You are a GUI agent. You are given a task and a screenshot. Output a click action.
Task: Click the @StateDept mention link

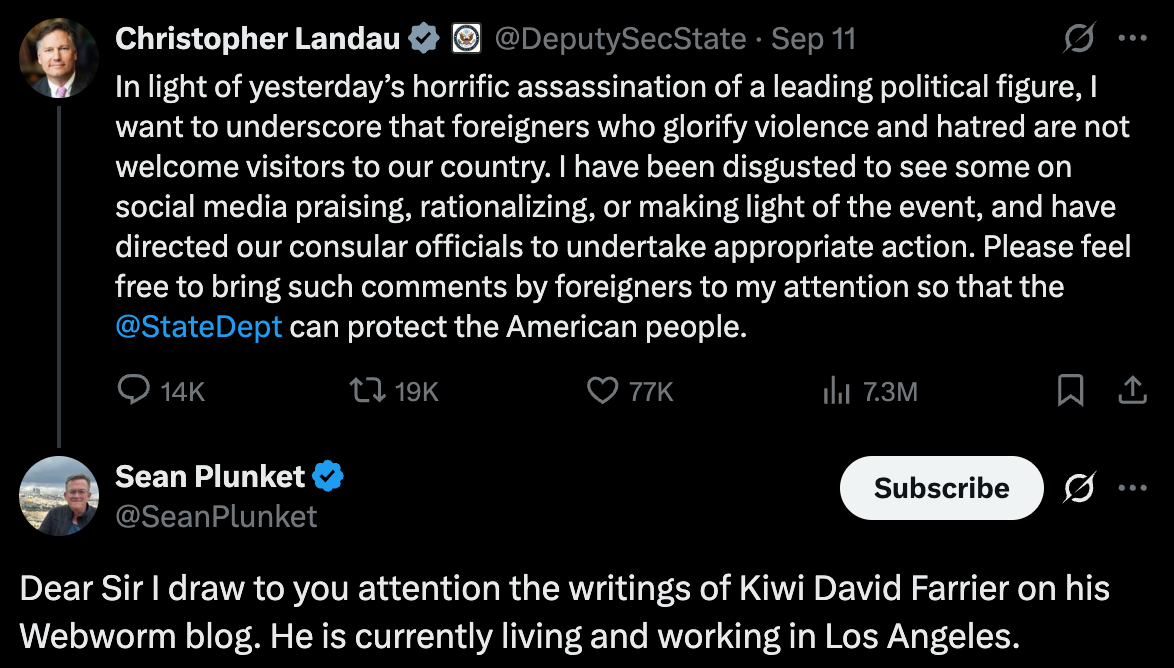point(199,326)
